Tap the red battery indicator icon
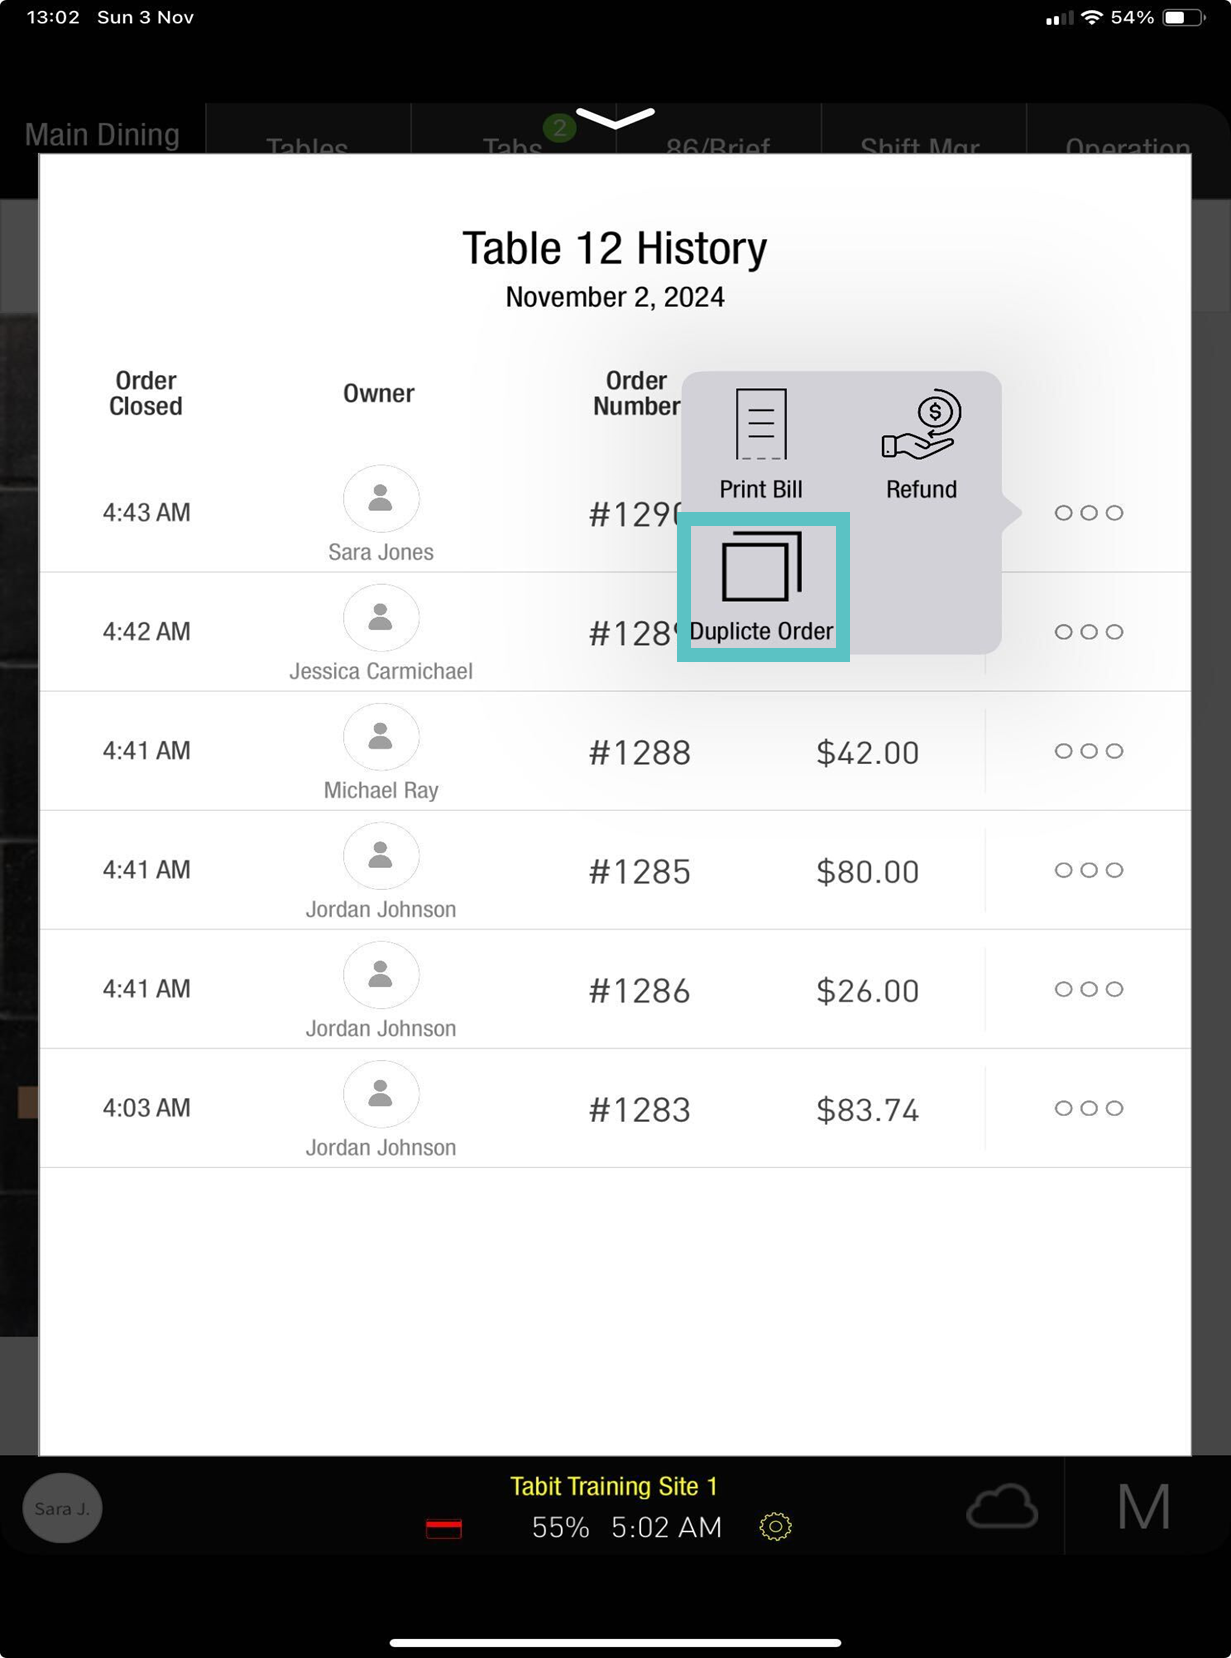 point(444,1528)
